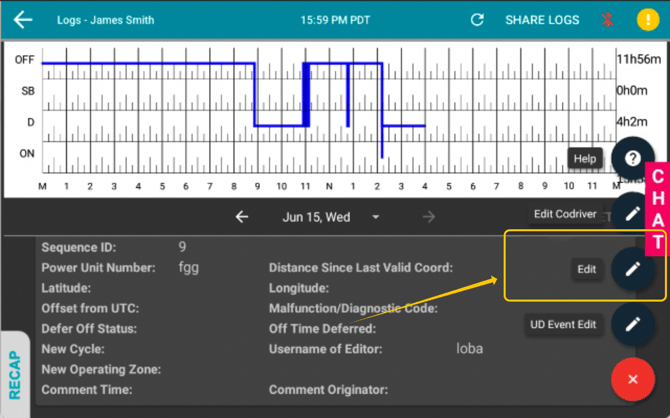Tap the red Bluetooth disconnected icon

(x=607, y=20)
